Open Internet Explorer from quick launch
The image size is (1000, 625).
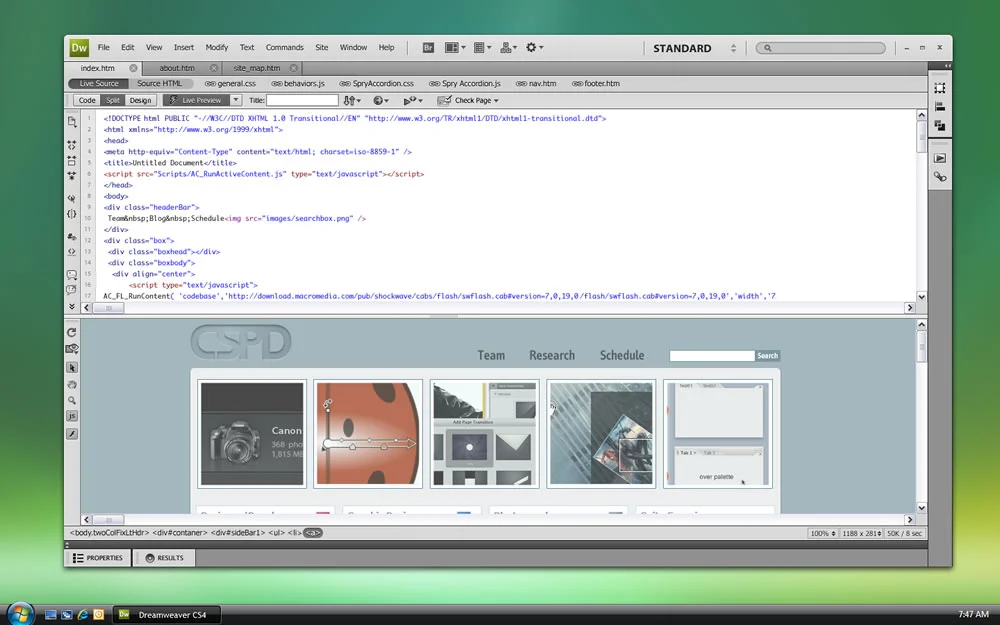tap(83, 615)
